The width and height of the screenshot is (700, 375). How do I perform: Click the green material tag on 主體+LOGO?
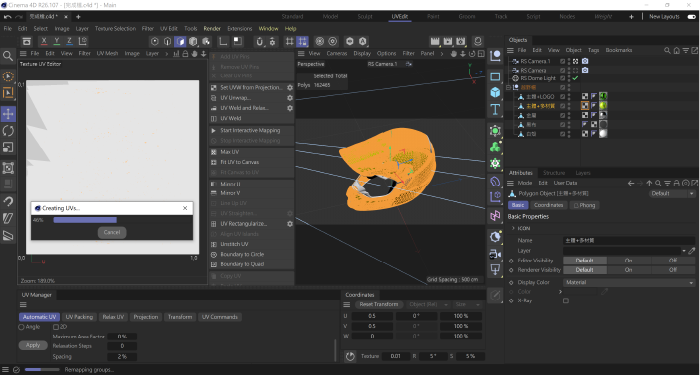[603, 96]
